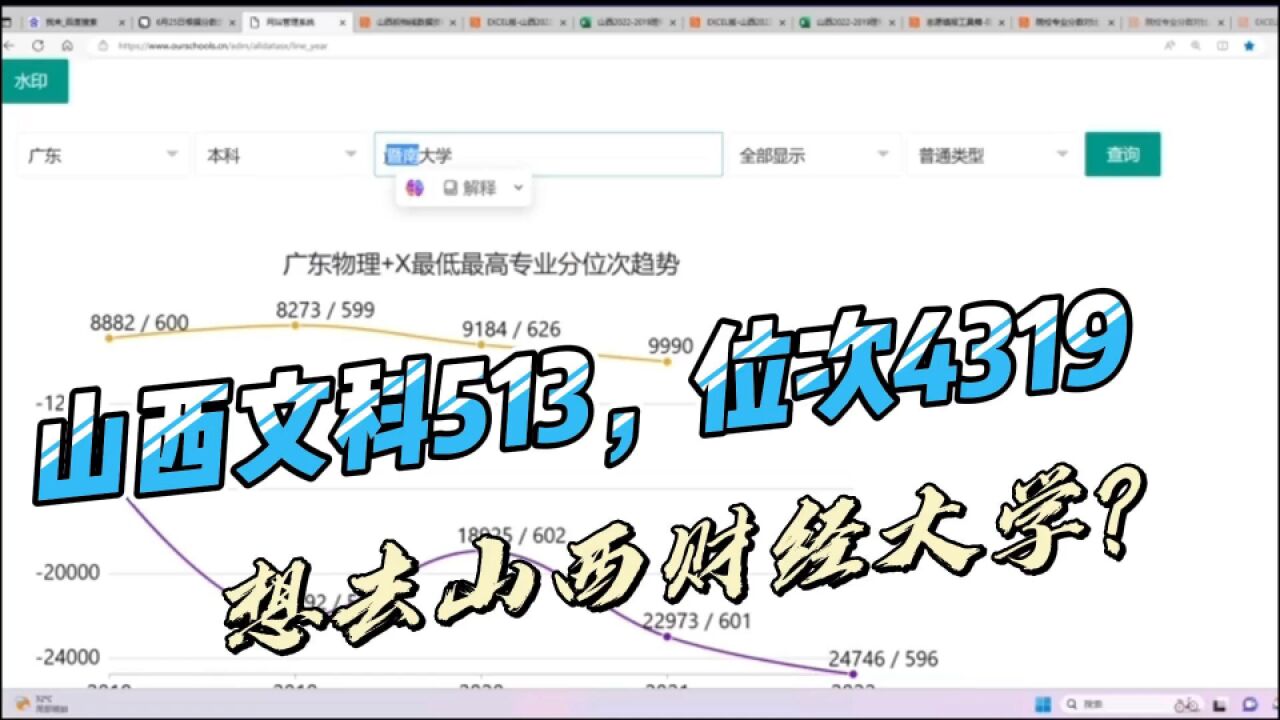View site info lock icon
This screenshot has width=1280, height=720.
(x=102, y=45)
